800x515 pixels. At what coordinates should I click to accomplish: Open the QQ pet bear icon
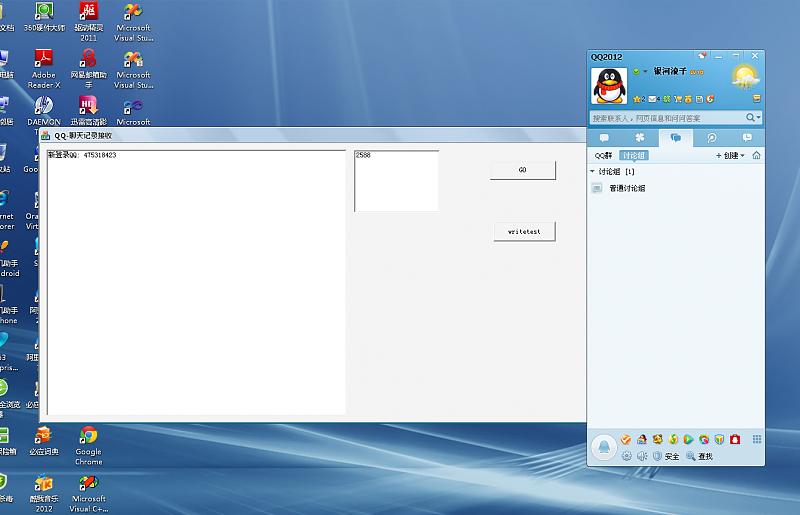[658, 439]
